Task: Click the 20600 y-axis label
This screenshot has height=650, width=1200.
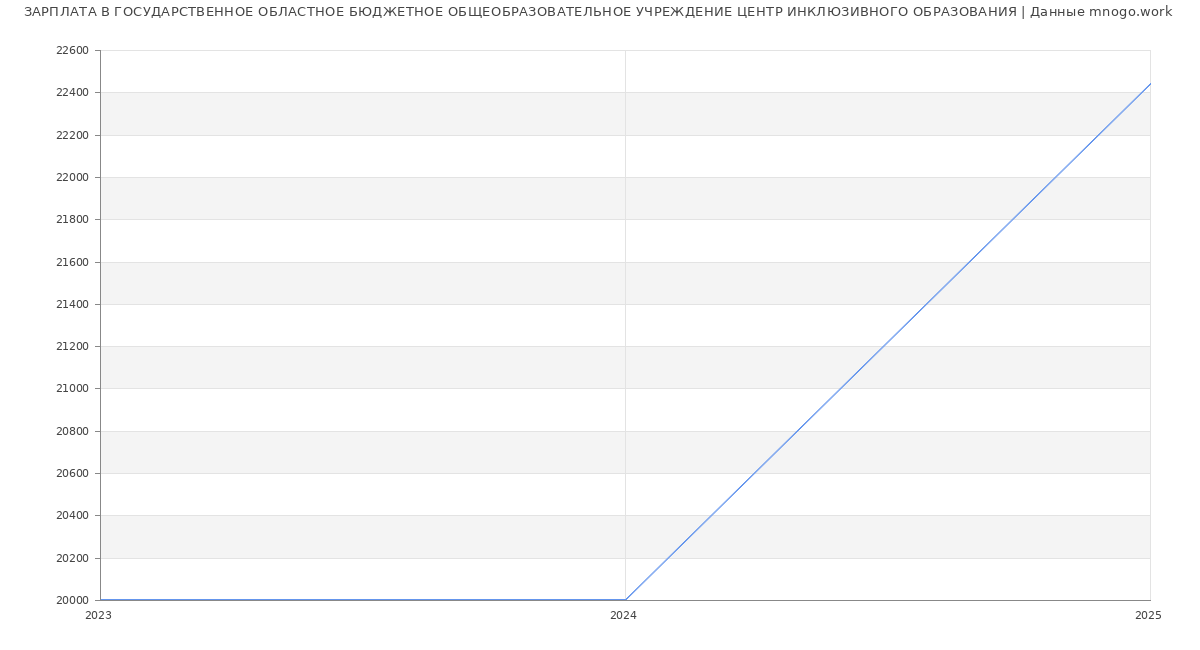Action: [x=72, y=474]
